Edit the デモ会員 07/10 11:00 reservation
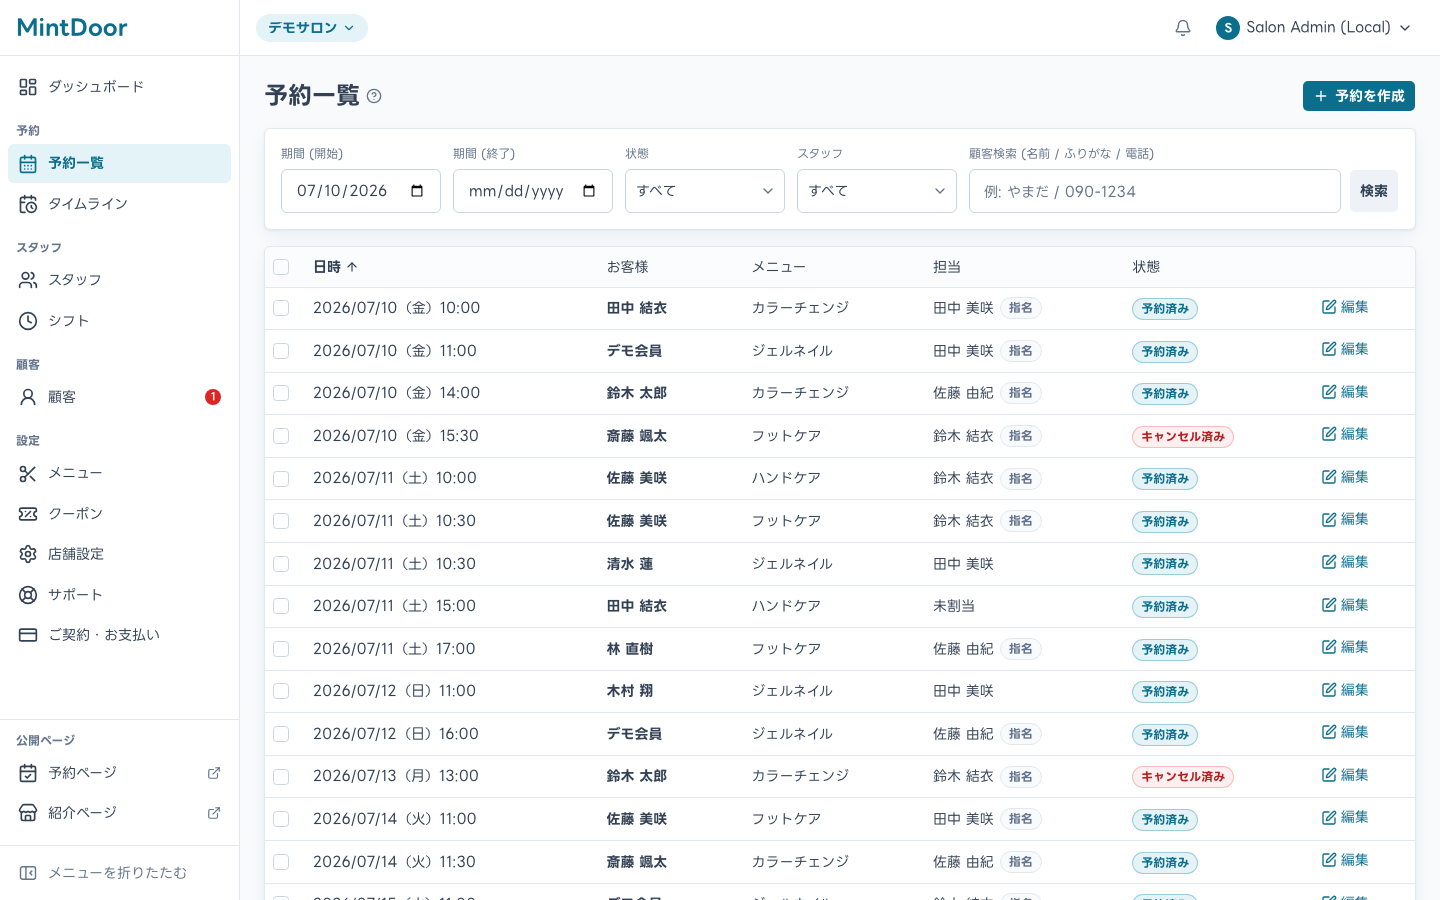The height and width of the screenshot is (900, 1440). click(x=1345, y=349)
